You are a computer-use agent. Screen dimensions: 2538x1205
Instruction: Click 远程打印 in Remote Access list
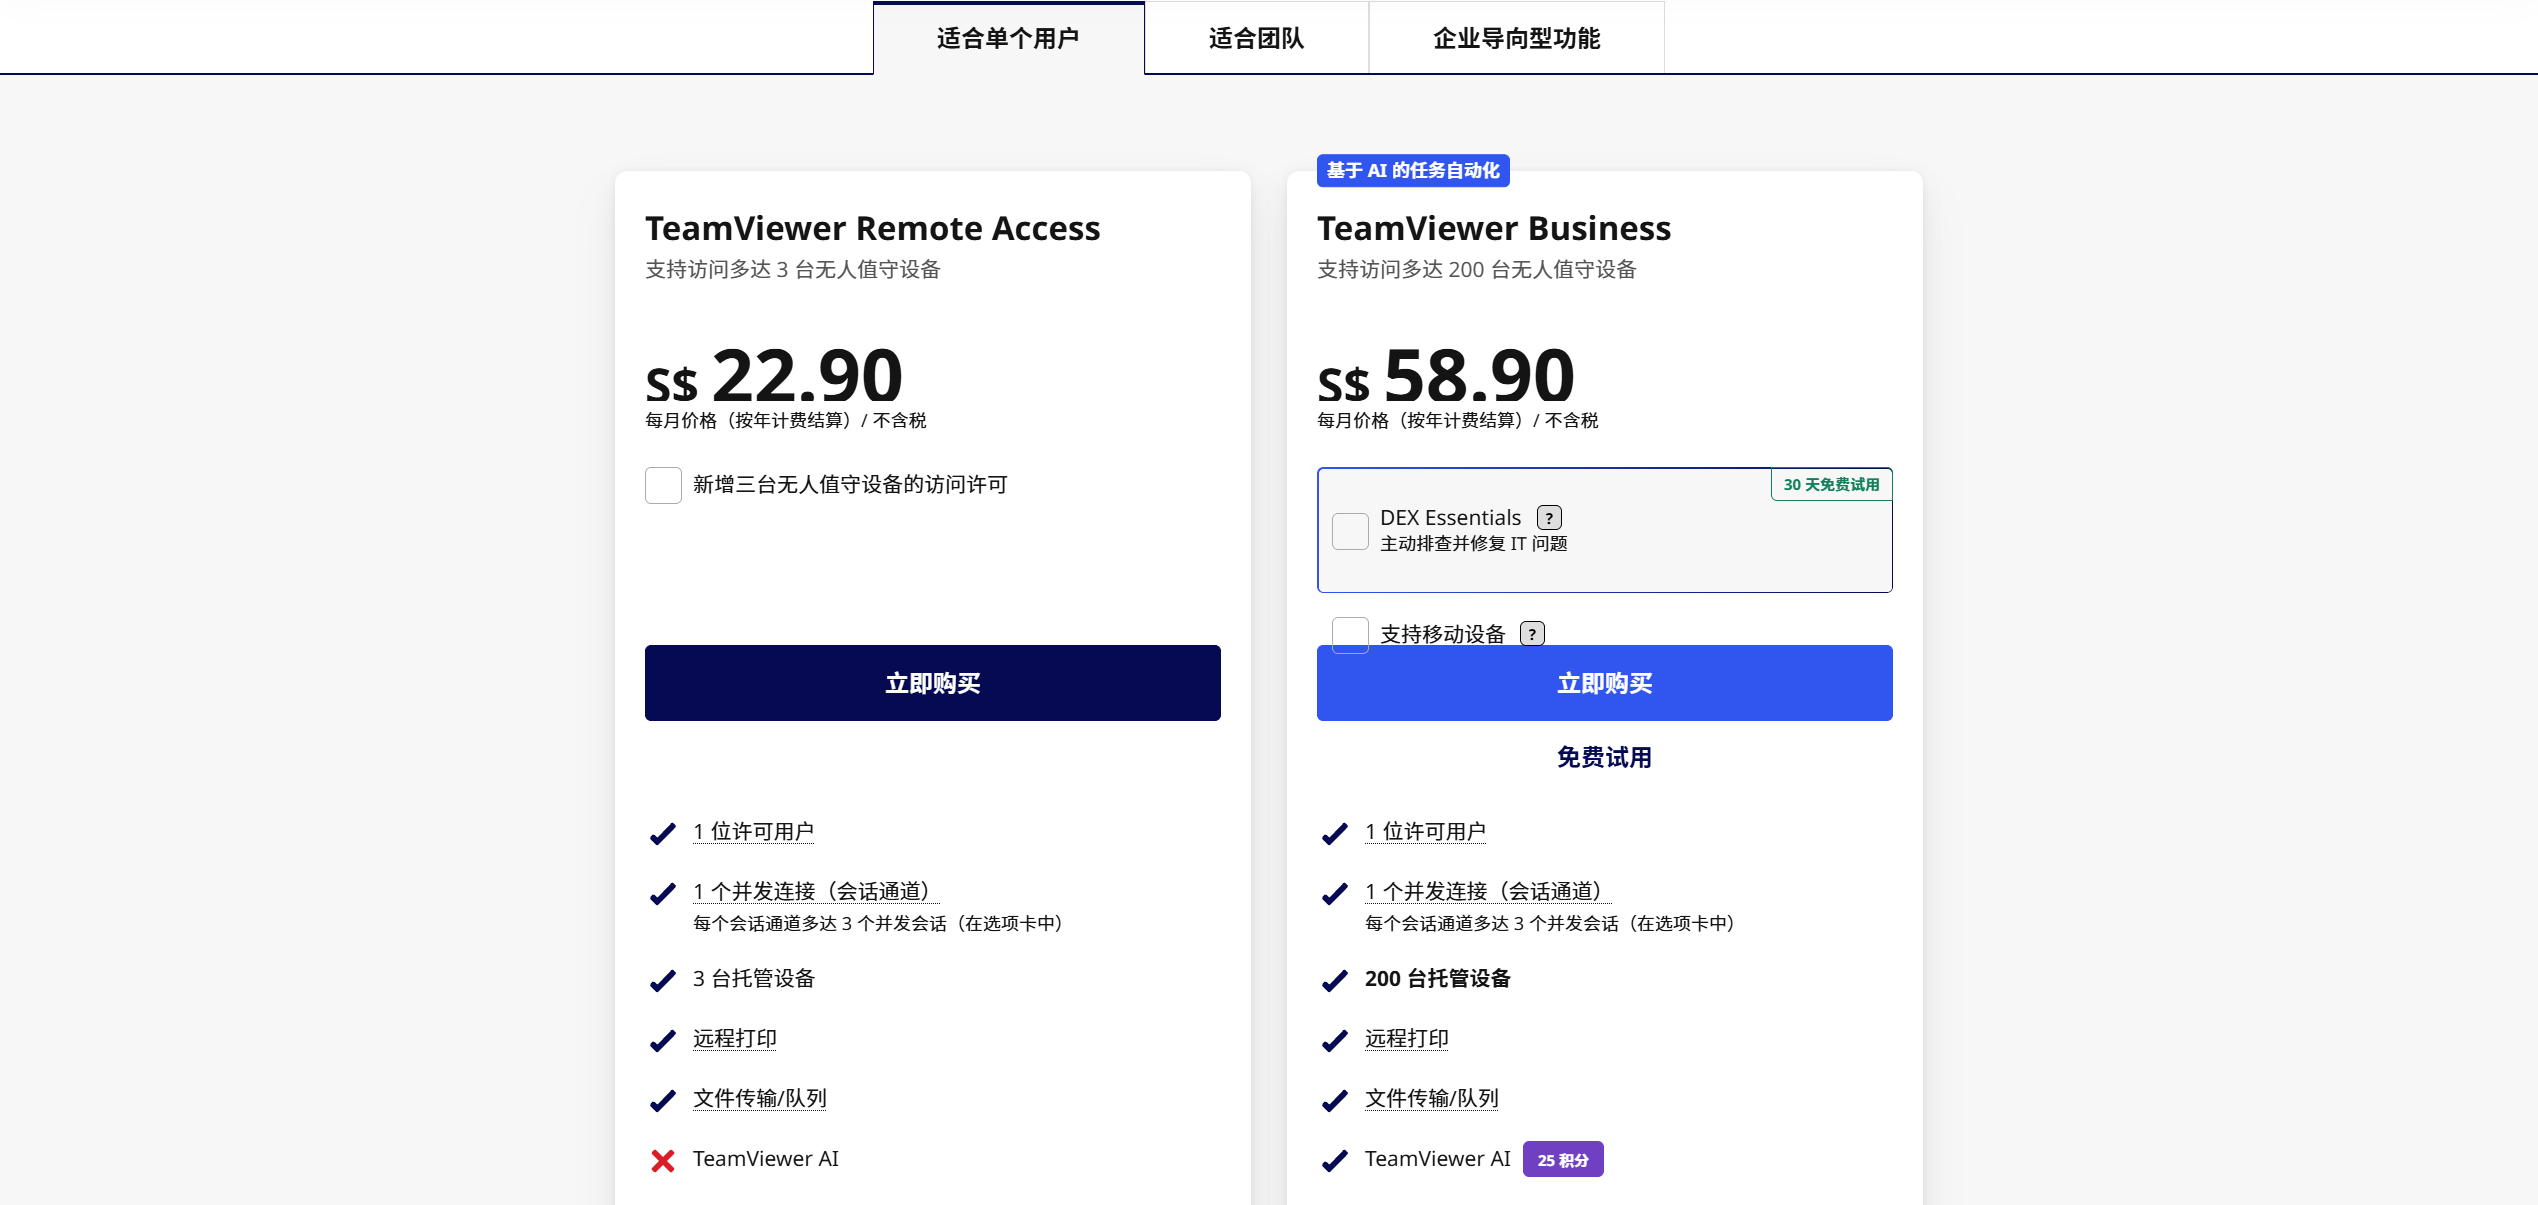735,1039
